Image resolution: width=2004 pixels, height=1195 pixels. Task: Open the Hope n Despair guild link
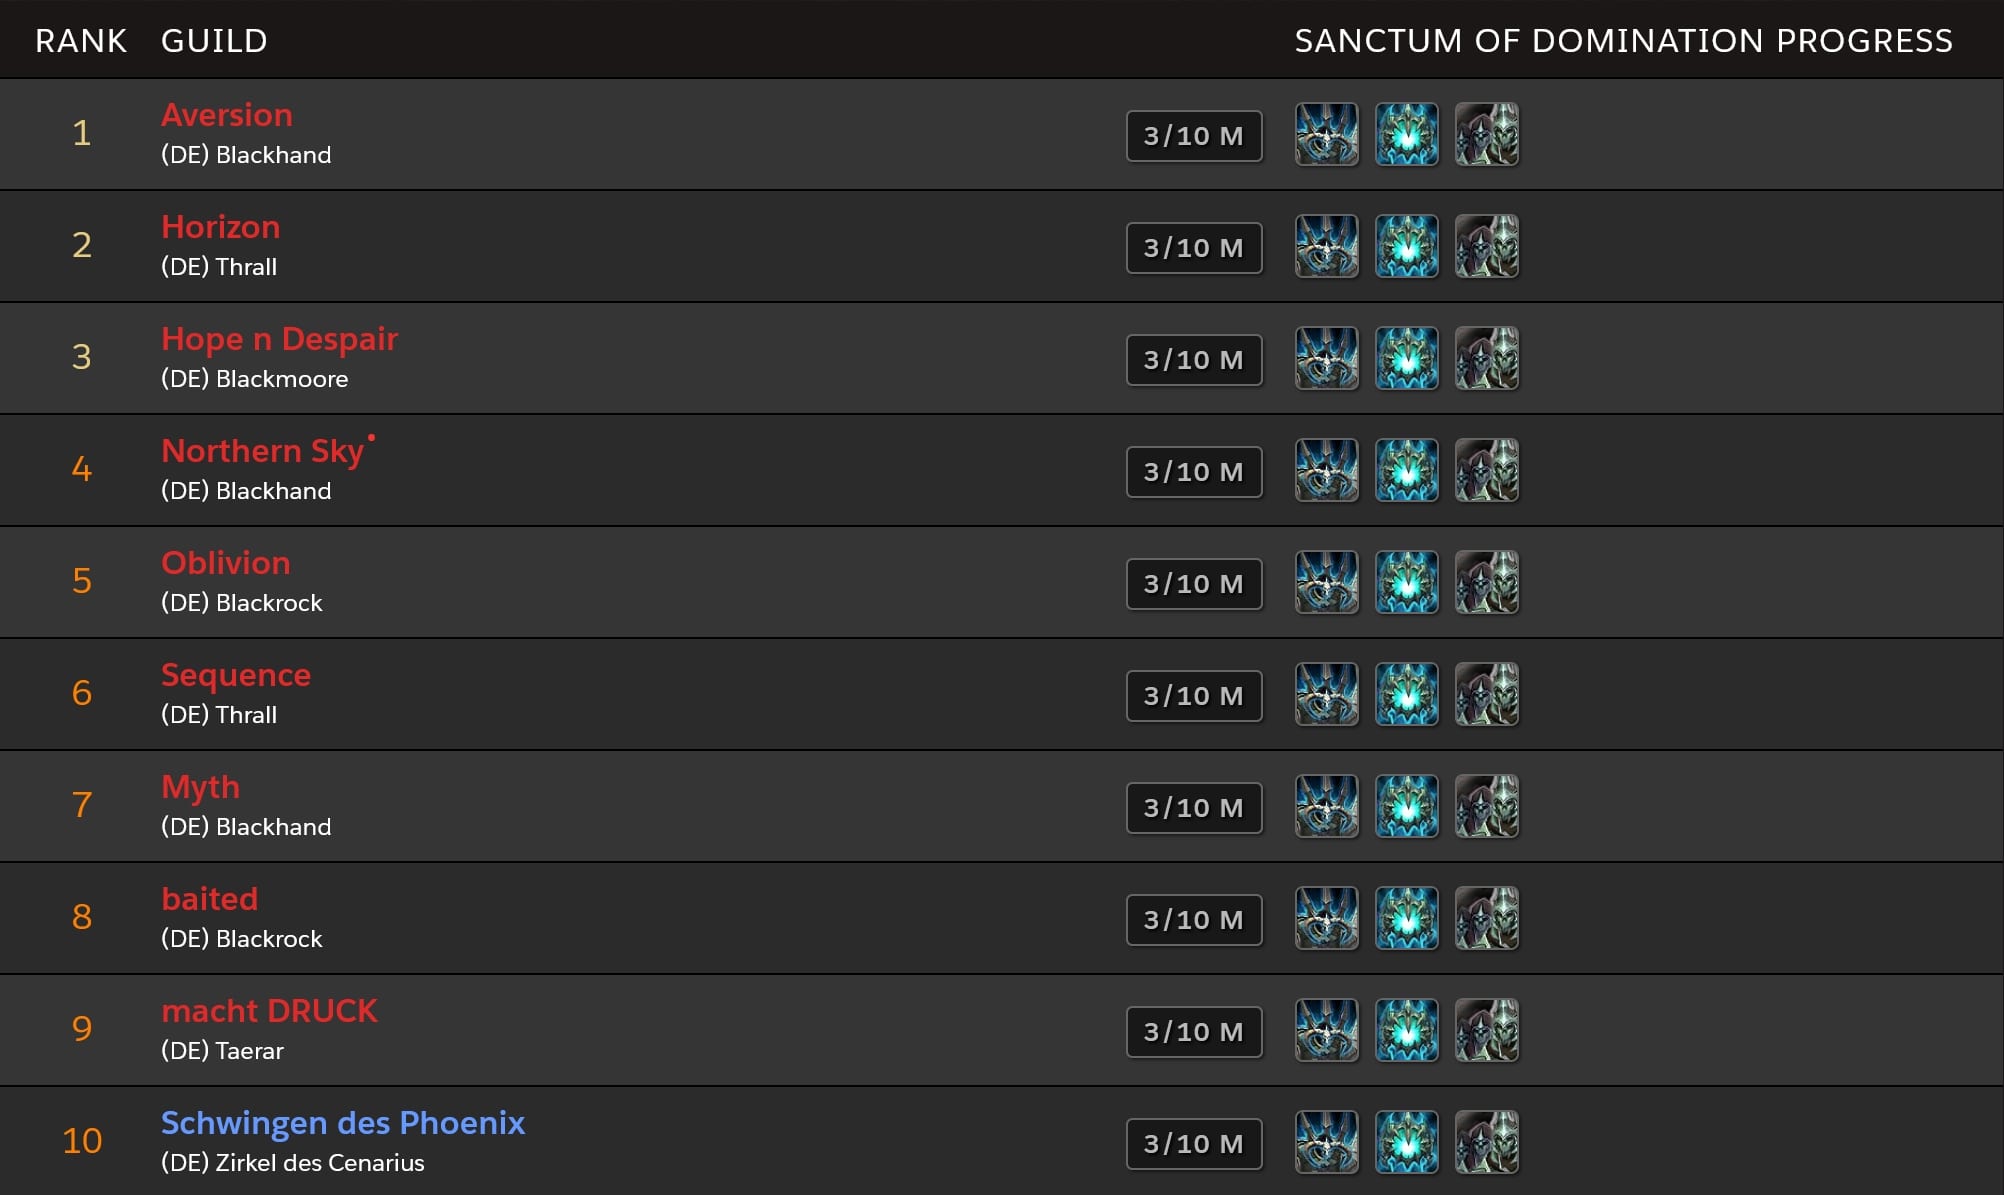click(x=280, y=339)
